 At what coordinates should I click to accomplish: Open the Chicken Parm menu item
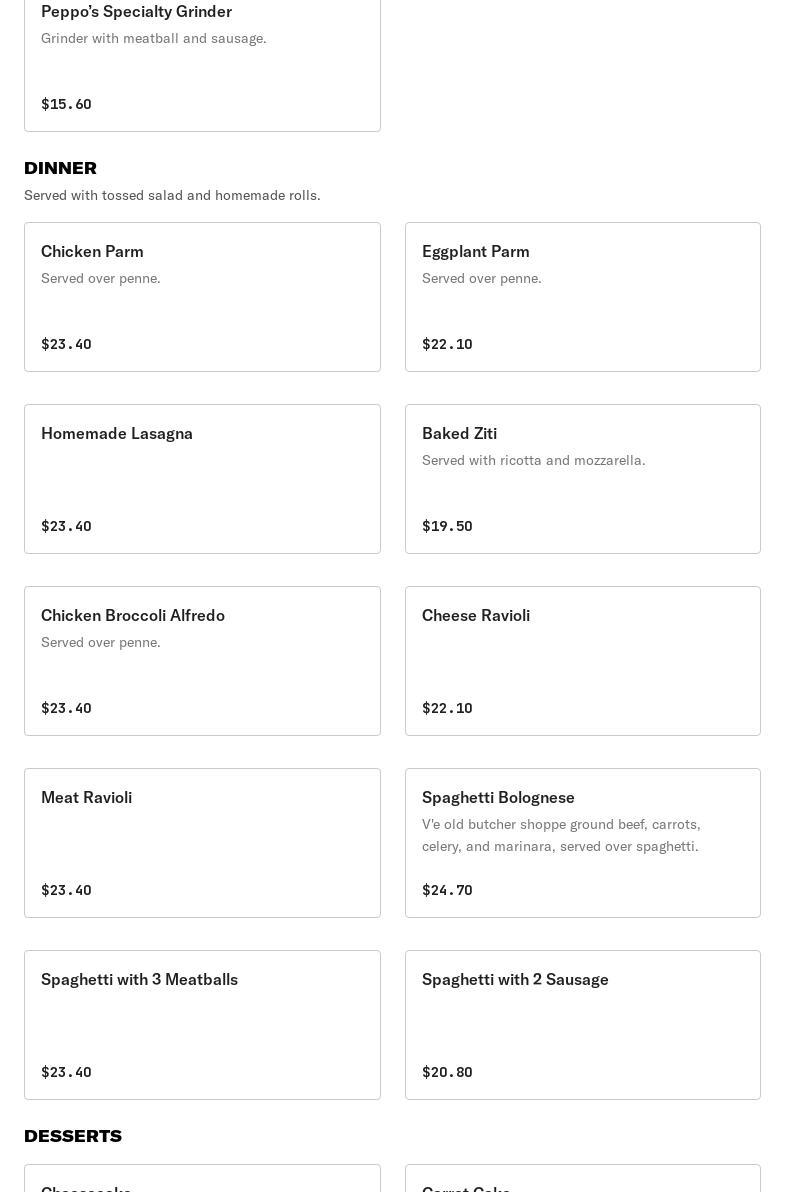[x=202, y=297]
